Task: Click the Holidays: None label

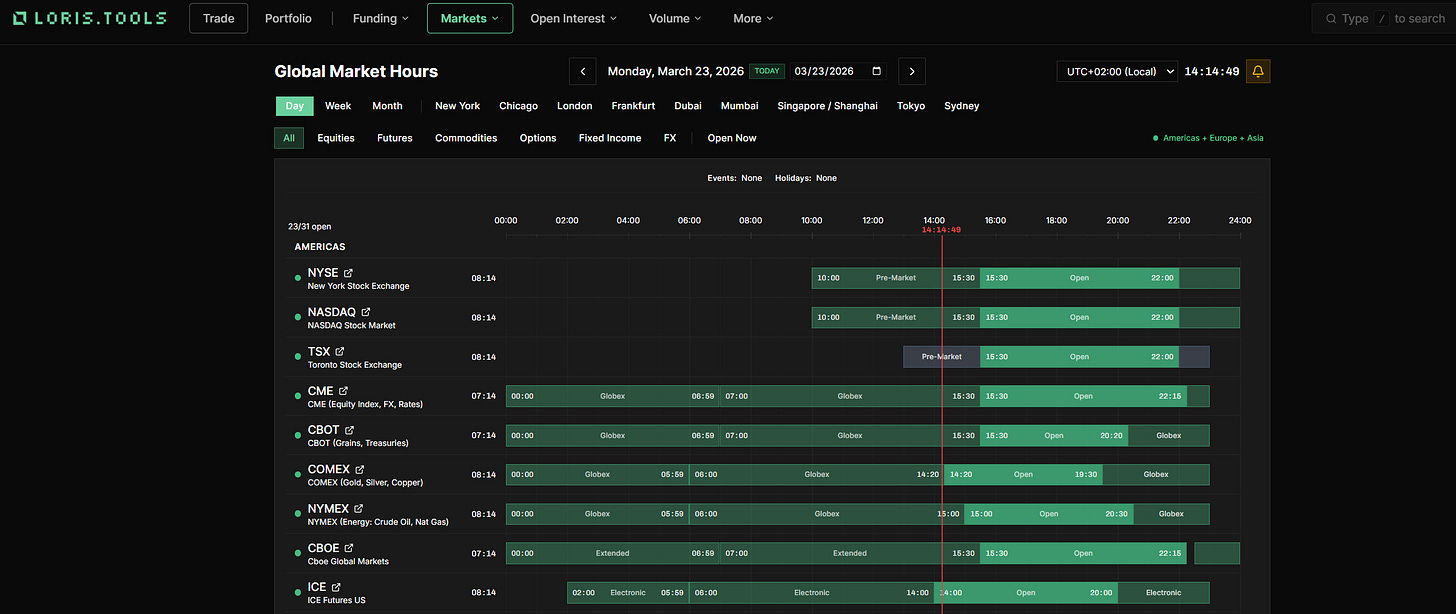Action: pos(806,178)
